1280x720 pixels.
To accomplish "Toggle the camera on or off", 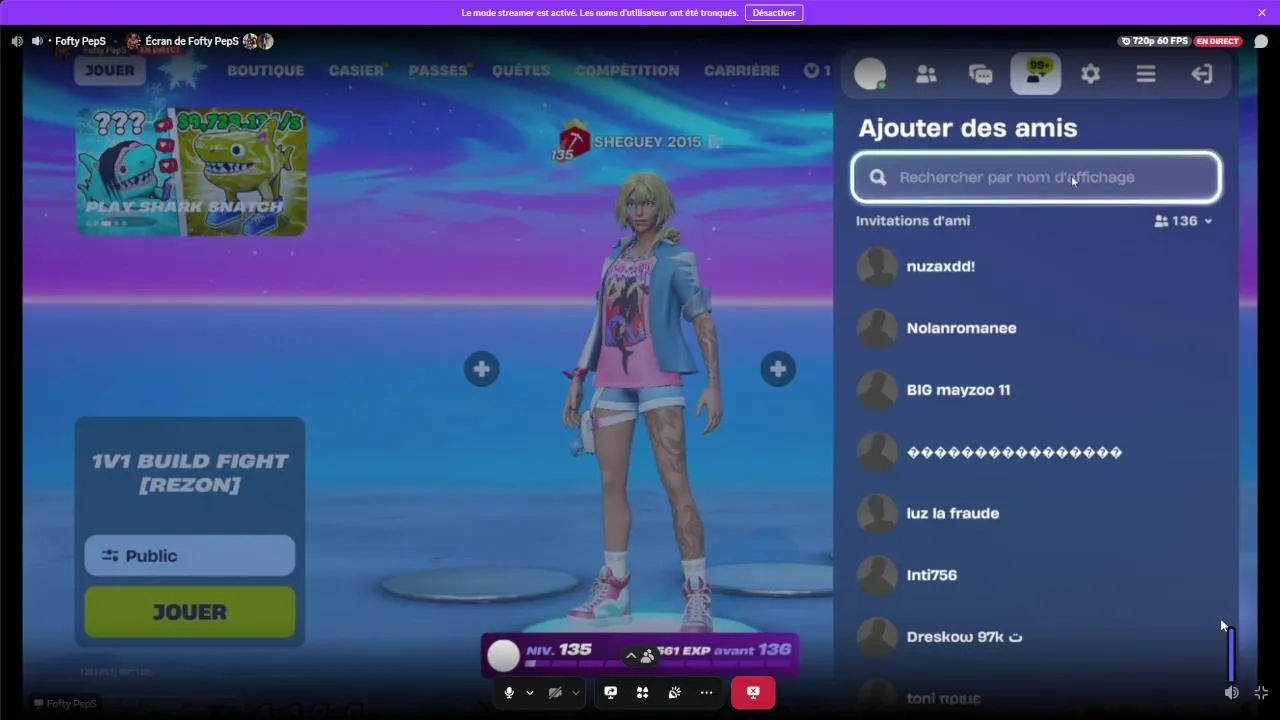I will tap(555, 692).
